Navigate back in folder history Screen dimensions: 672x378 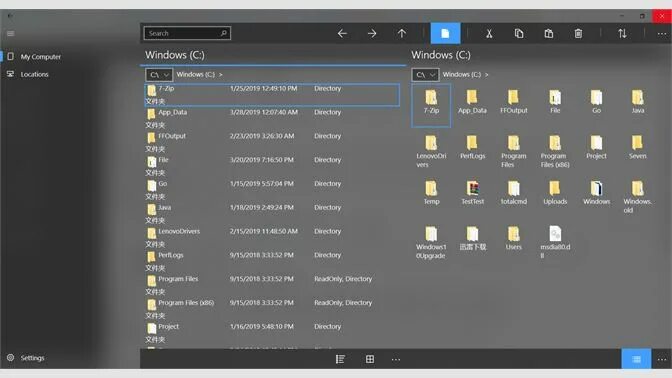[x=342, y=33]
